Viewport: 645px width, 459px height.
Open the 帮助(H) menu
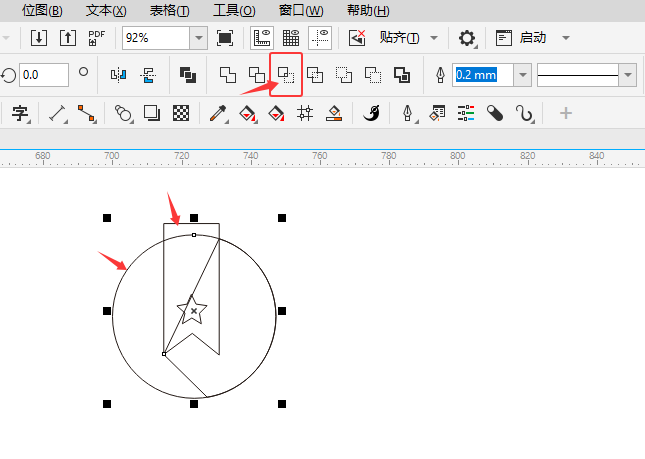[368, 10]
